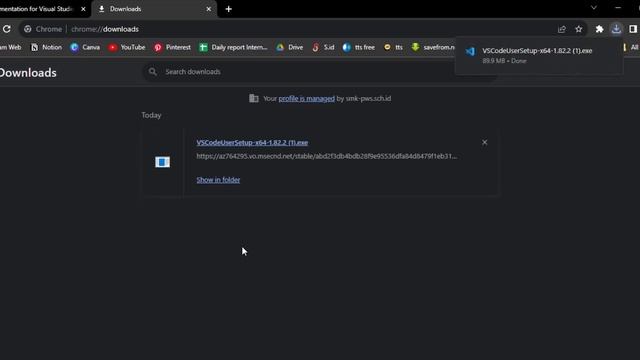The width and height of the screenshot is (640, 360).
Task: Click the Chrome site info icon in address bar
Action: coord(28,29)
